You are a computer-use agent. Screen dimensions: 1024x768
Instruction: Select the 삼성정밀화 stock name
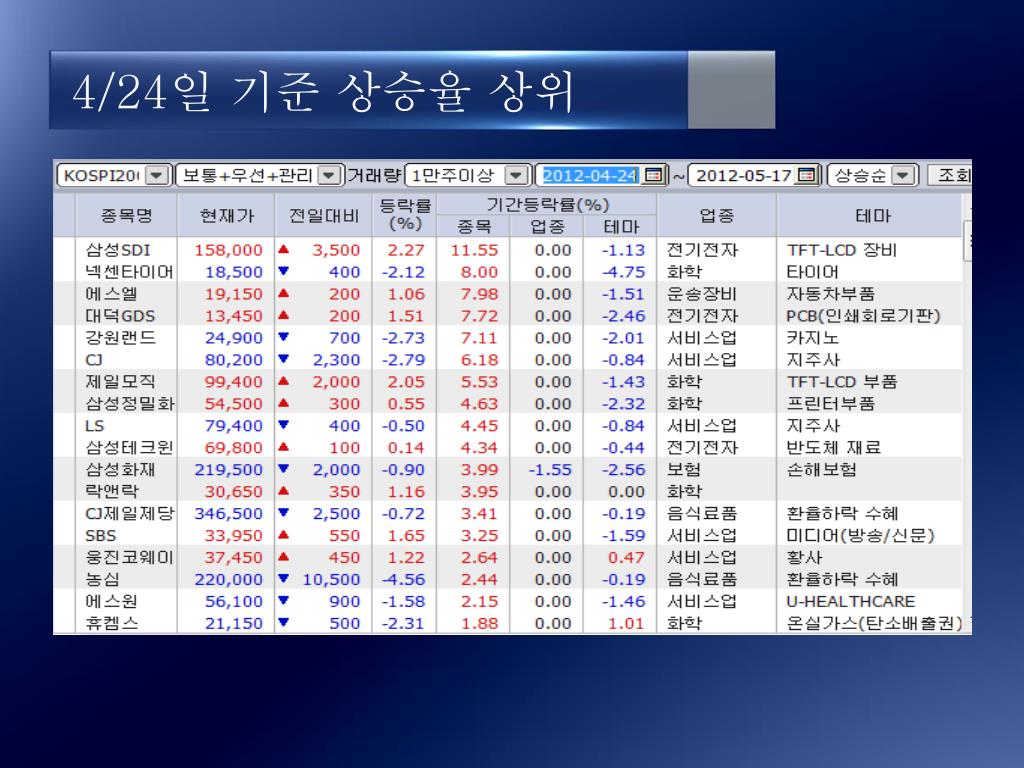(130, 404)
